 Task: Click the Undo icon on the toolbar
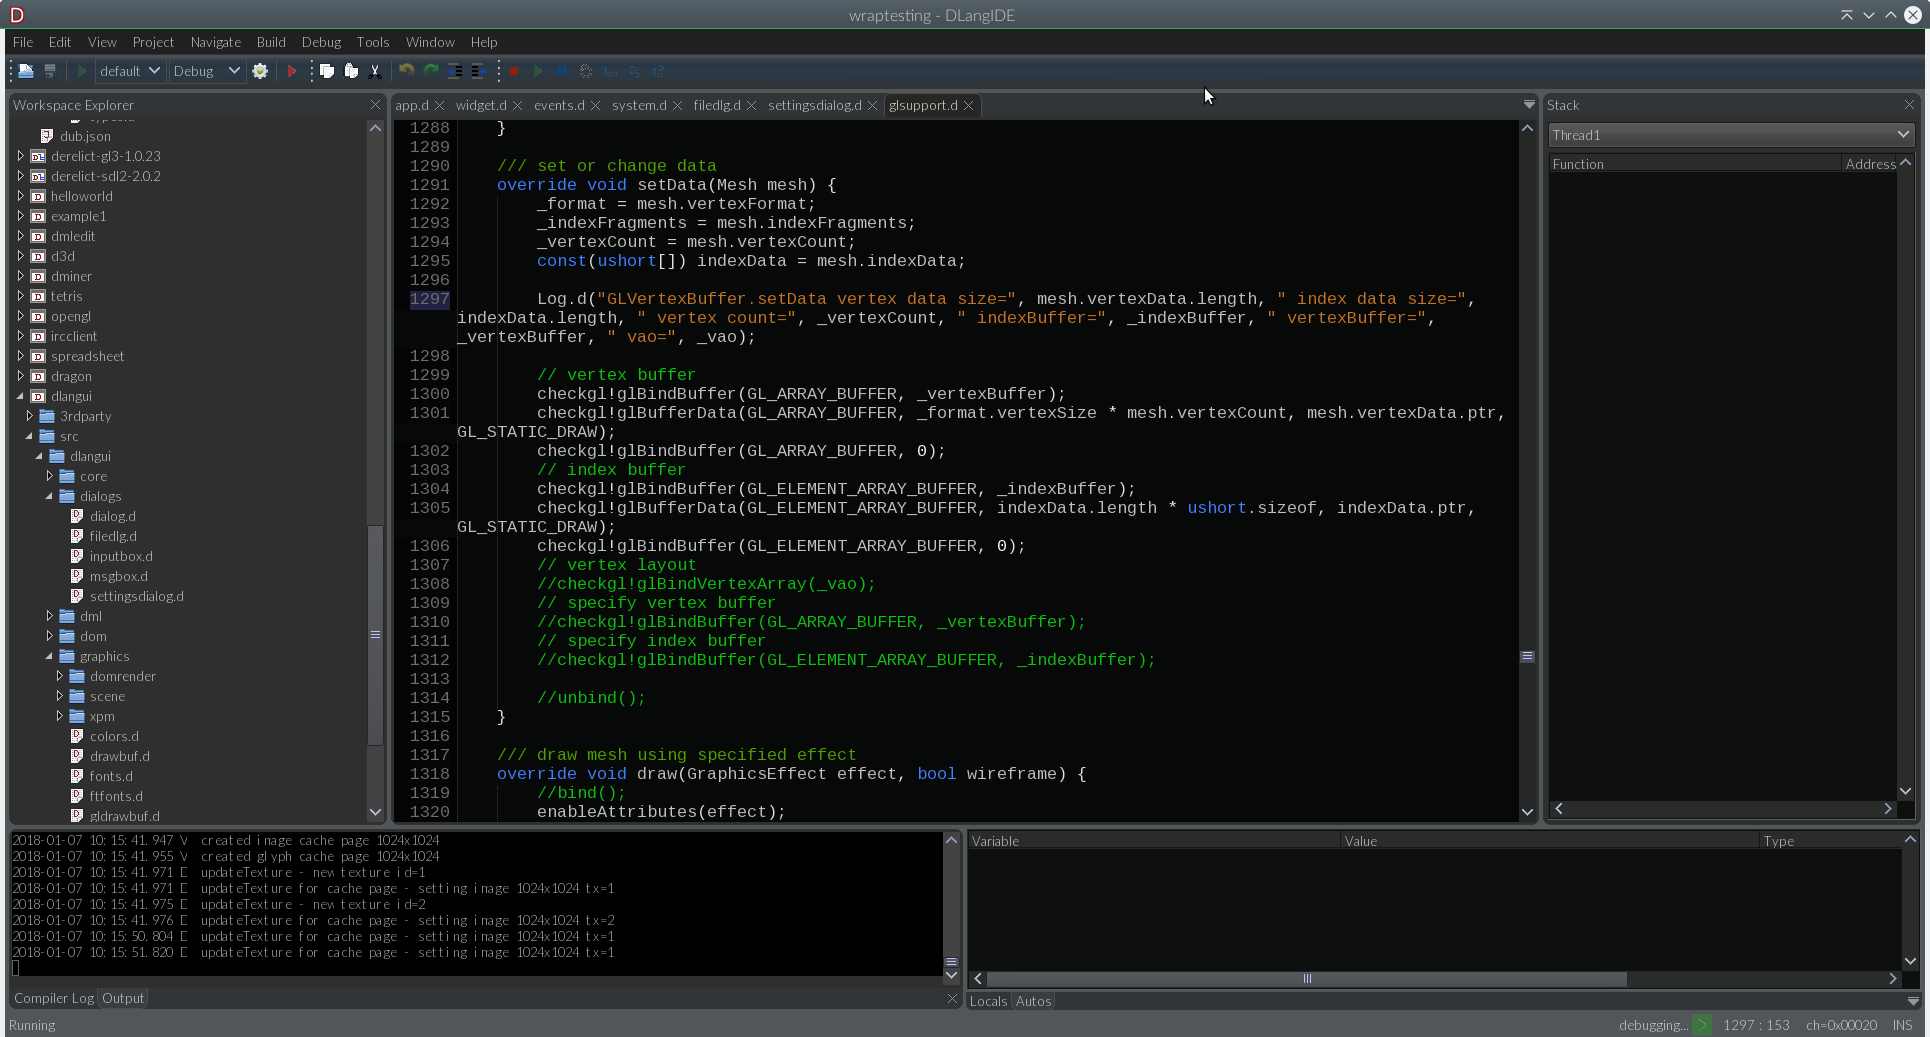coord(406,71)
